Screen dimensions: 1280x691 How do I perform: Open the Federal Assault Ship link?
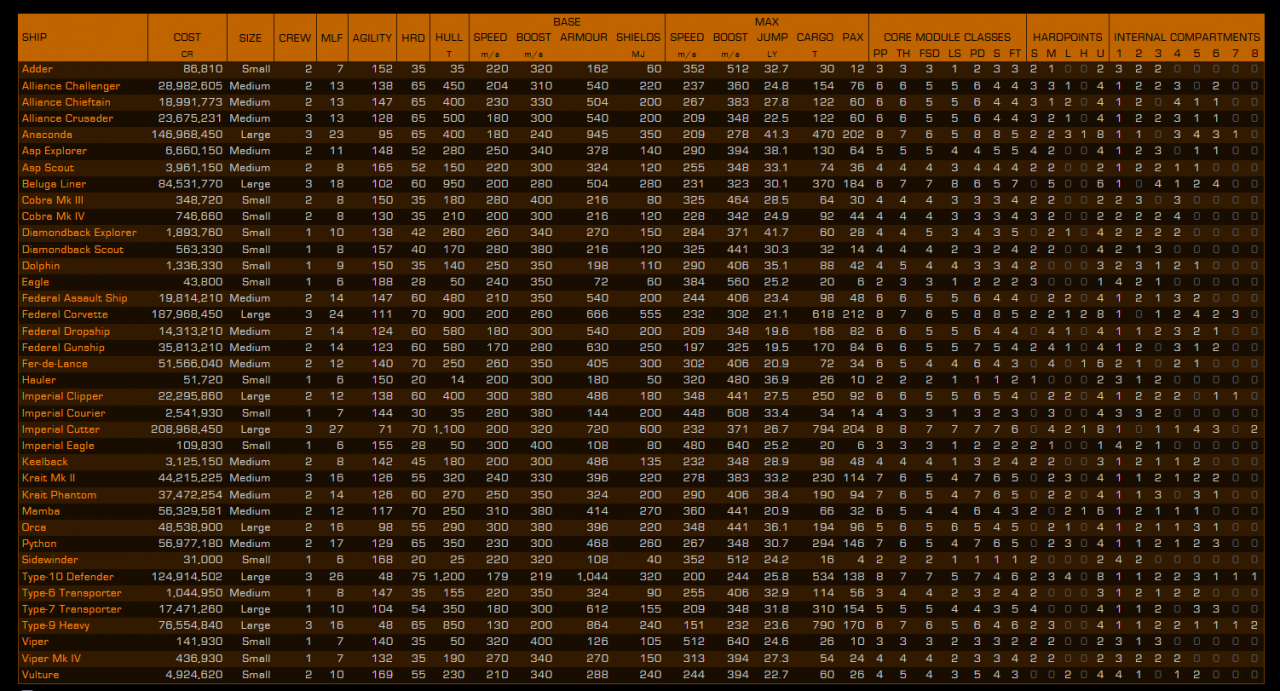75,298
